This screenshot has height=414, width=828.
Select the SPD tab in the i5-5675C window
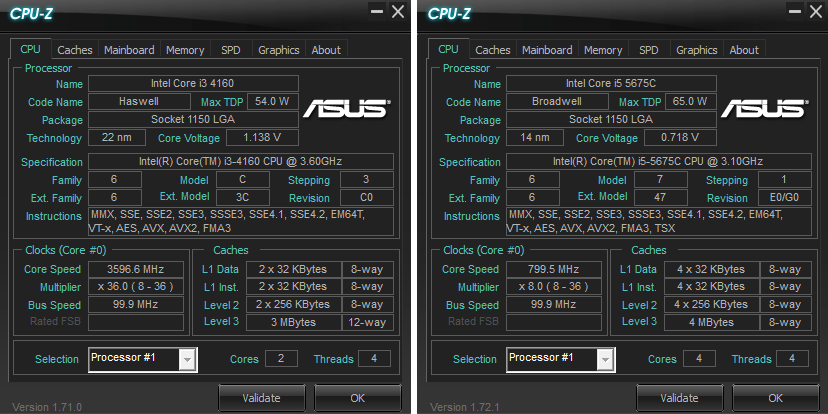click(649, 50)
